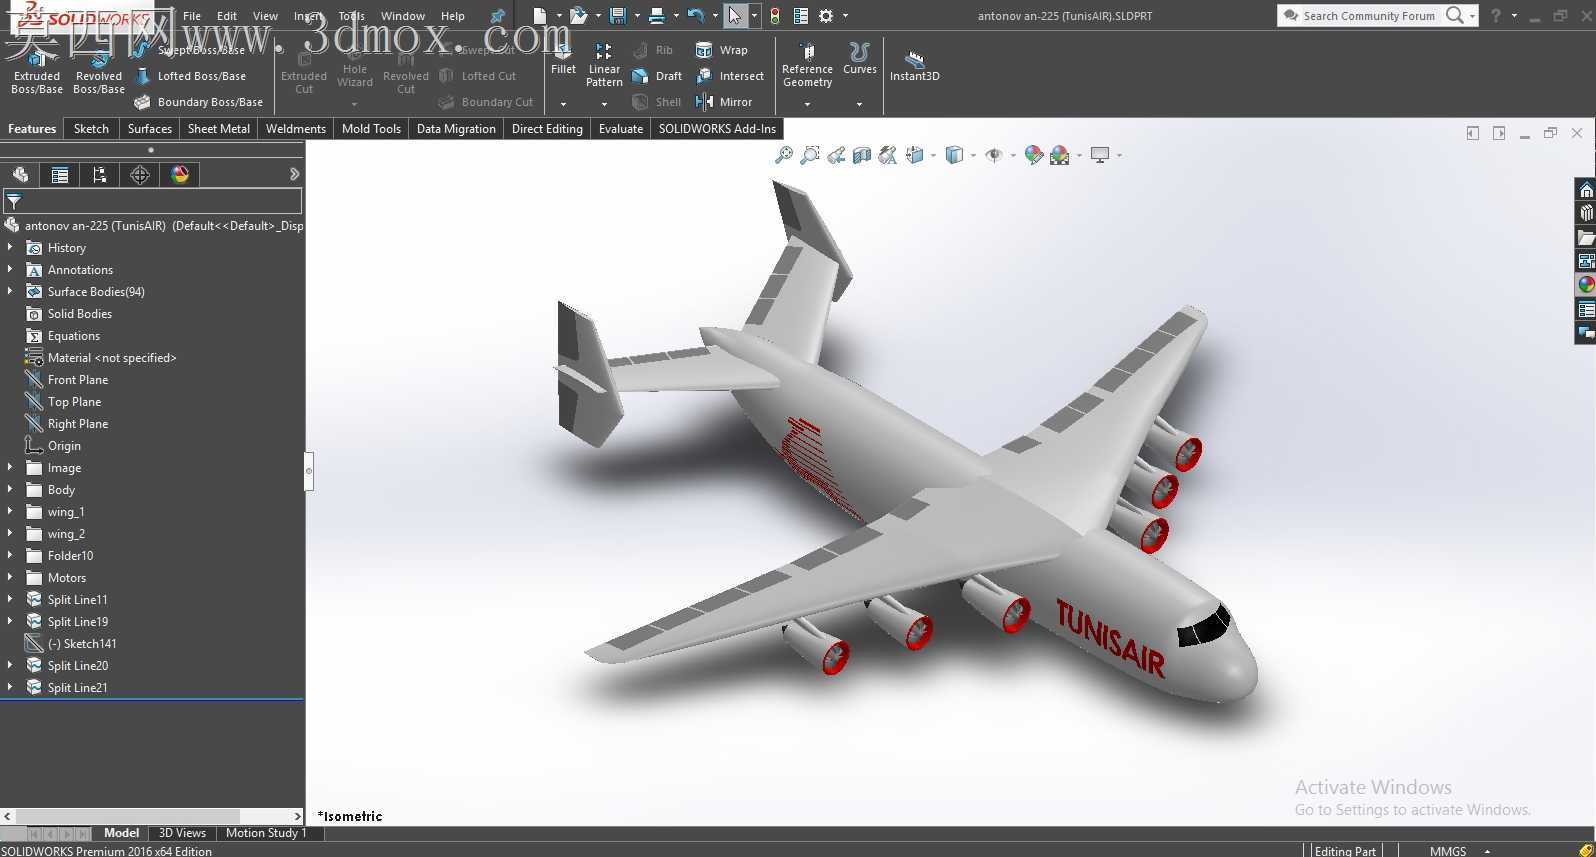Click the Rebuild traffic light icon
This screenshot has width=1596, height=857.
click(775, 15)
